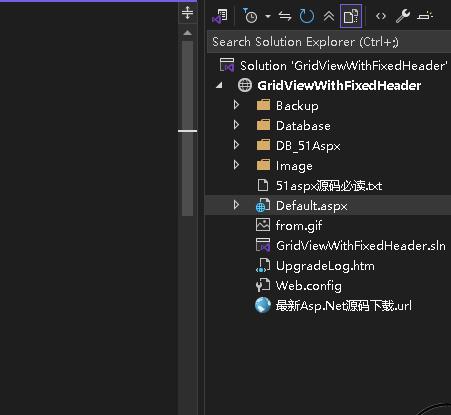
Task: Open Properties via the wrench icon
Action: pos(403,16)
